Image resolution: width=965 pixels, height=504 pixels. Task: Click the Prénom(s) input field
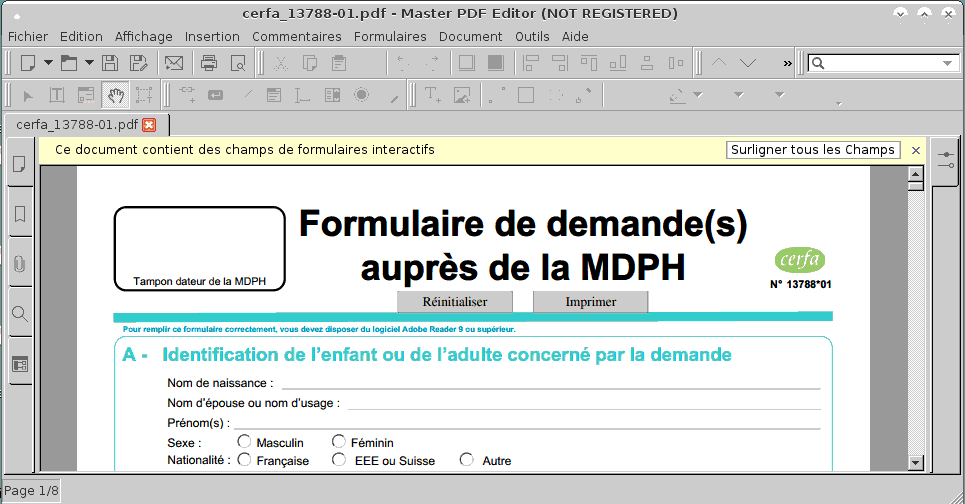coord(527,422)
